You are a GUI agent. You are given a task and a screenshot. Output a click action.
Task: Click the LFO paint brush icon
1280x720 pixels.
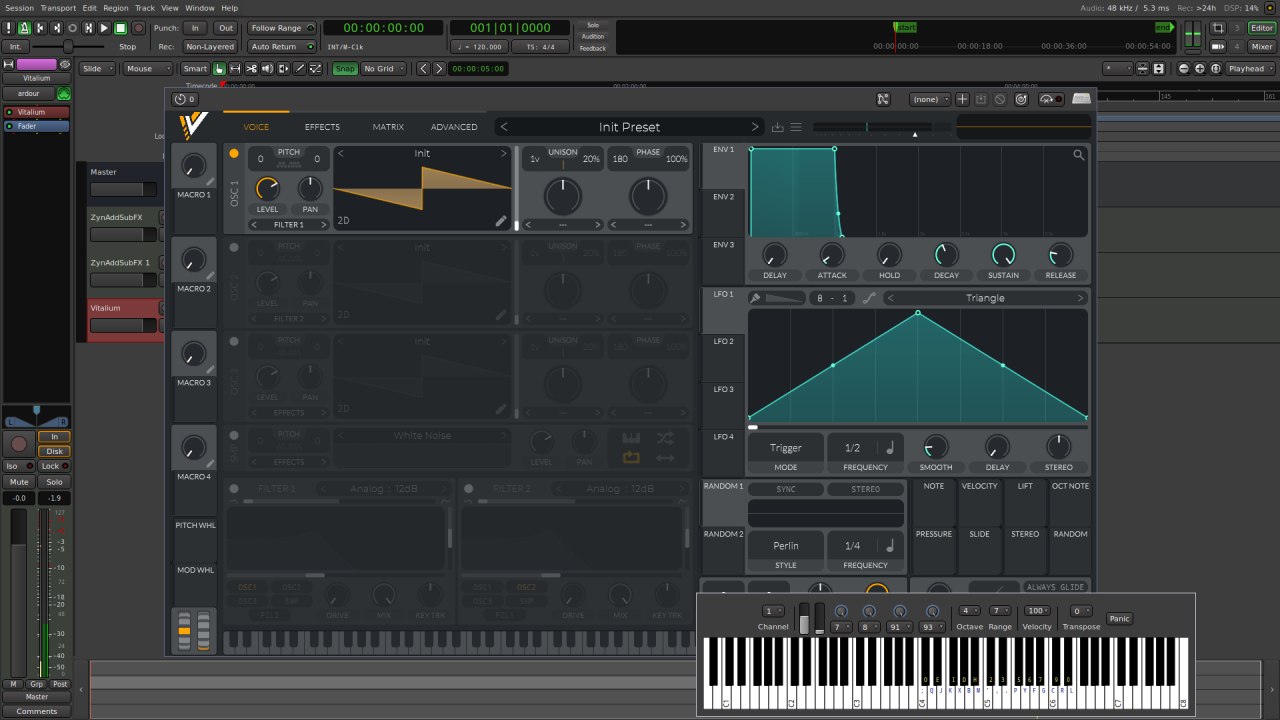tap(756, 298)
